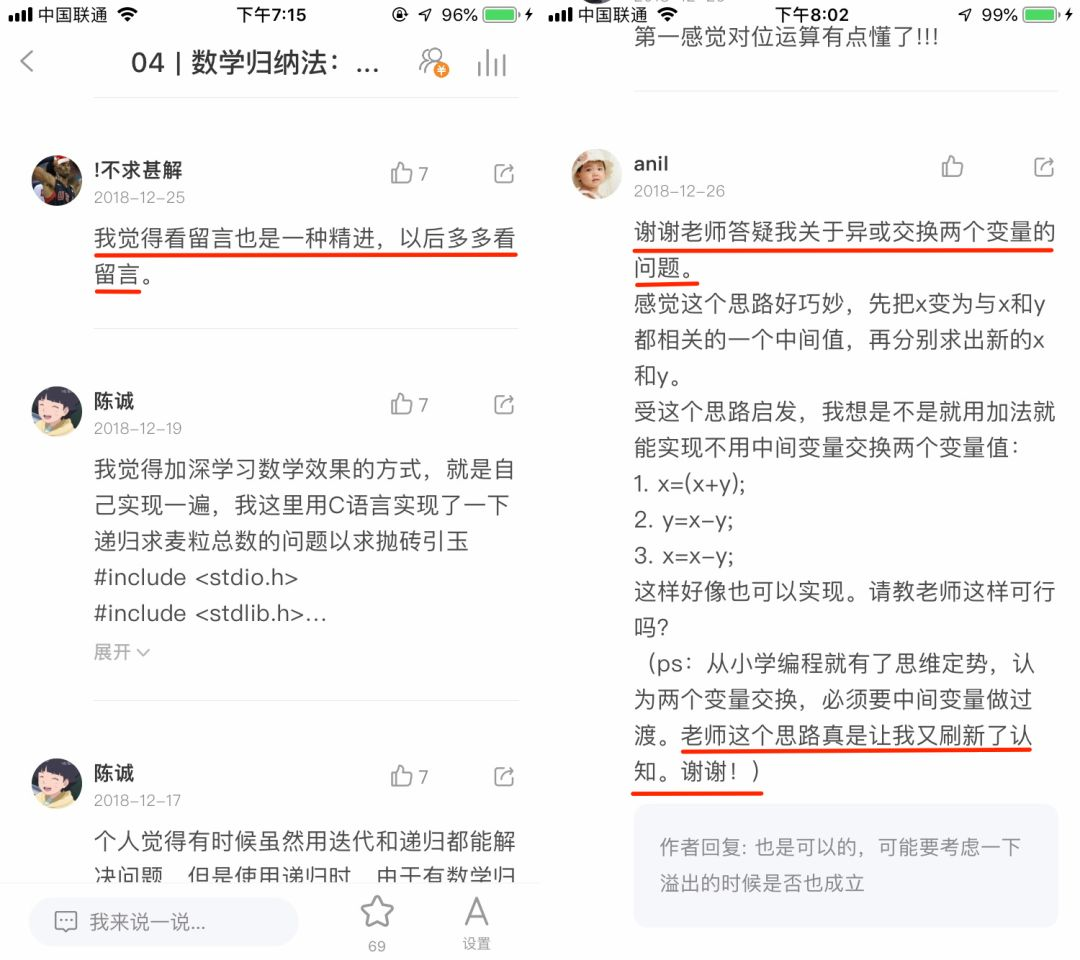Open the audio bars icon in the header

point(491,63)
